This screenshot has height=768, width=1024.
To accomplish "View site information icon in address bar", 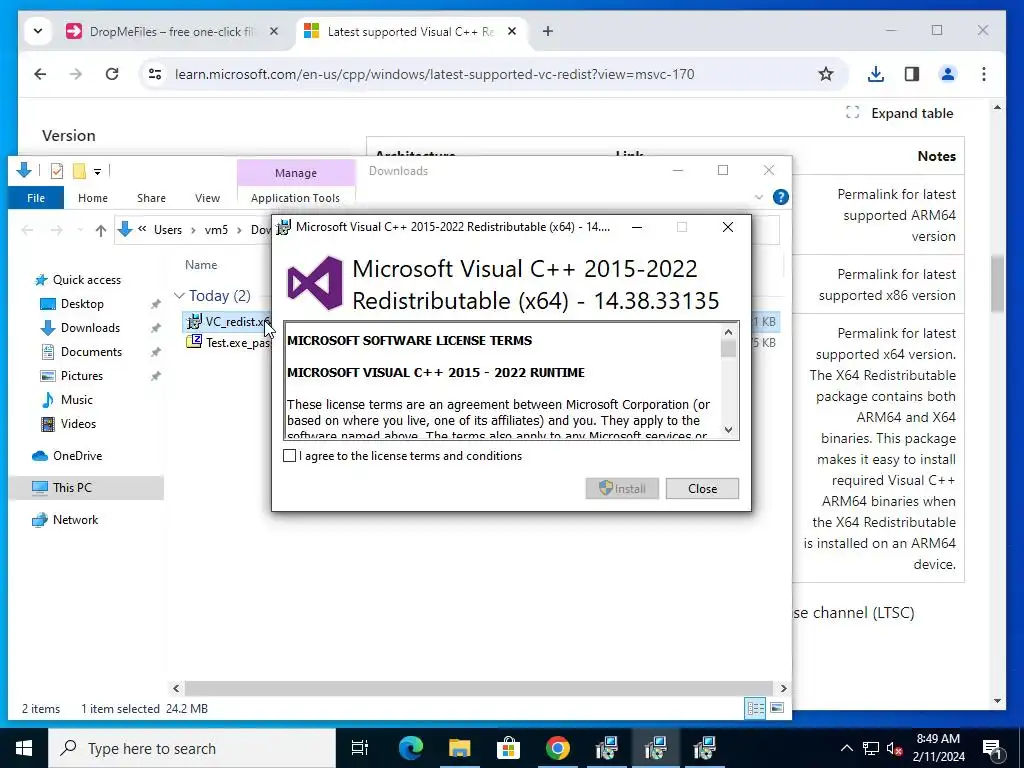I will pos(155,74).
